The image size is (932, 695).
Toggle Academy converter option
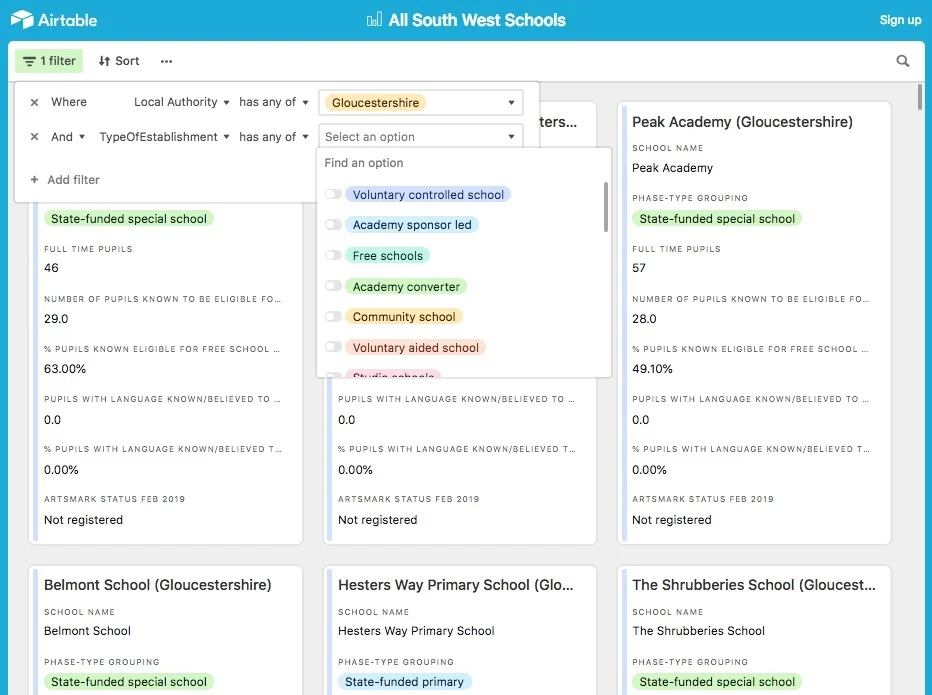333,286
